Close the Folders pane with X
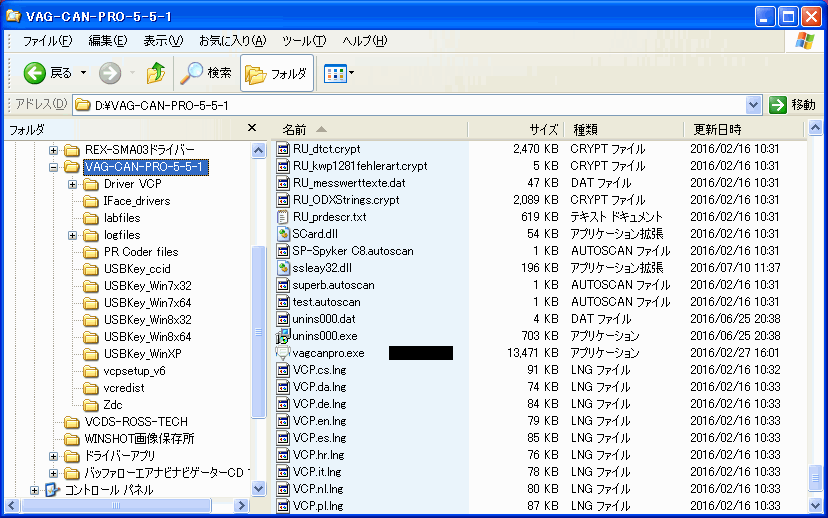This screenshot has width=828, height=518. (252, 129)
